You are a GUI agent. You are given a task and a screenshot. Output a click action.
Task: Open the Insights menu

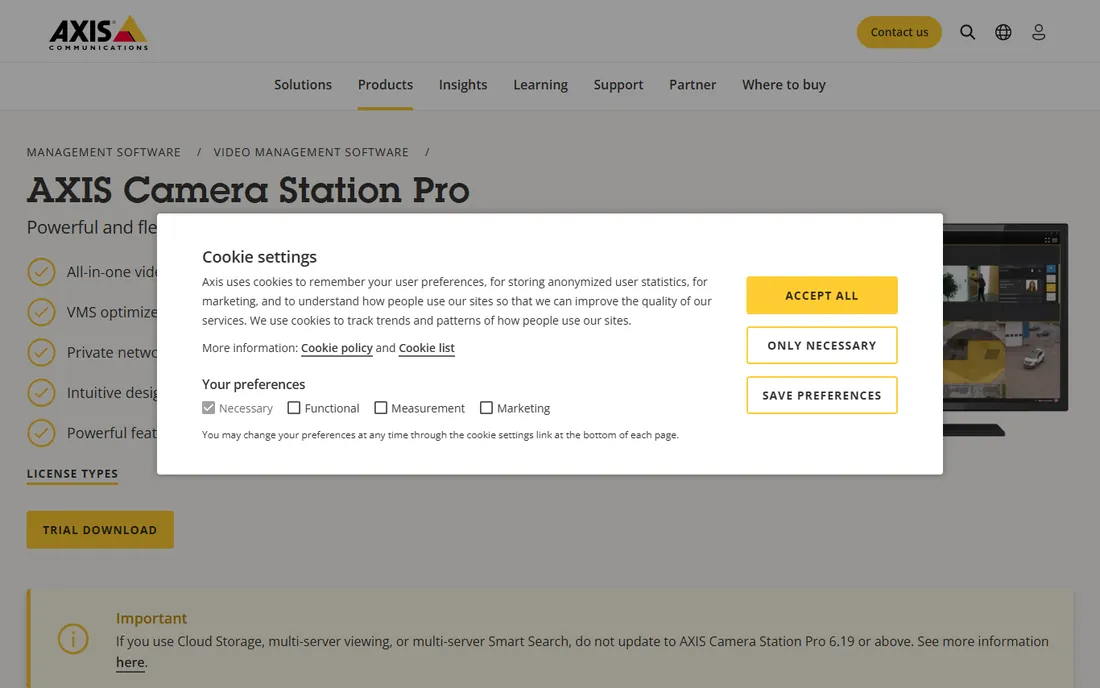pos(463,85)
